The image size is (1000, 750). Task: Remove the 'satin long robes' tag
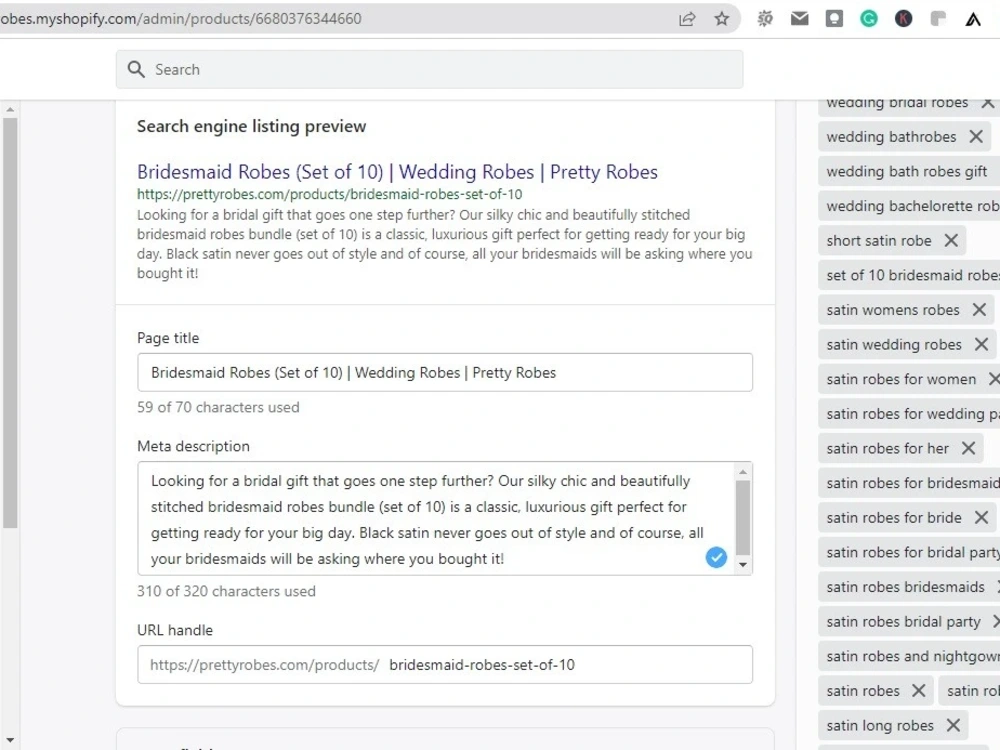[x=953, y=725]
